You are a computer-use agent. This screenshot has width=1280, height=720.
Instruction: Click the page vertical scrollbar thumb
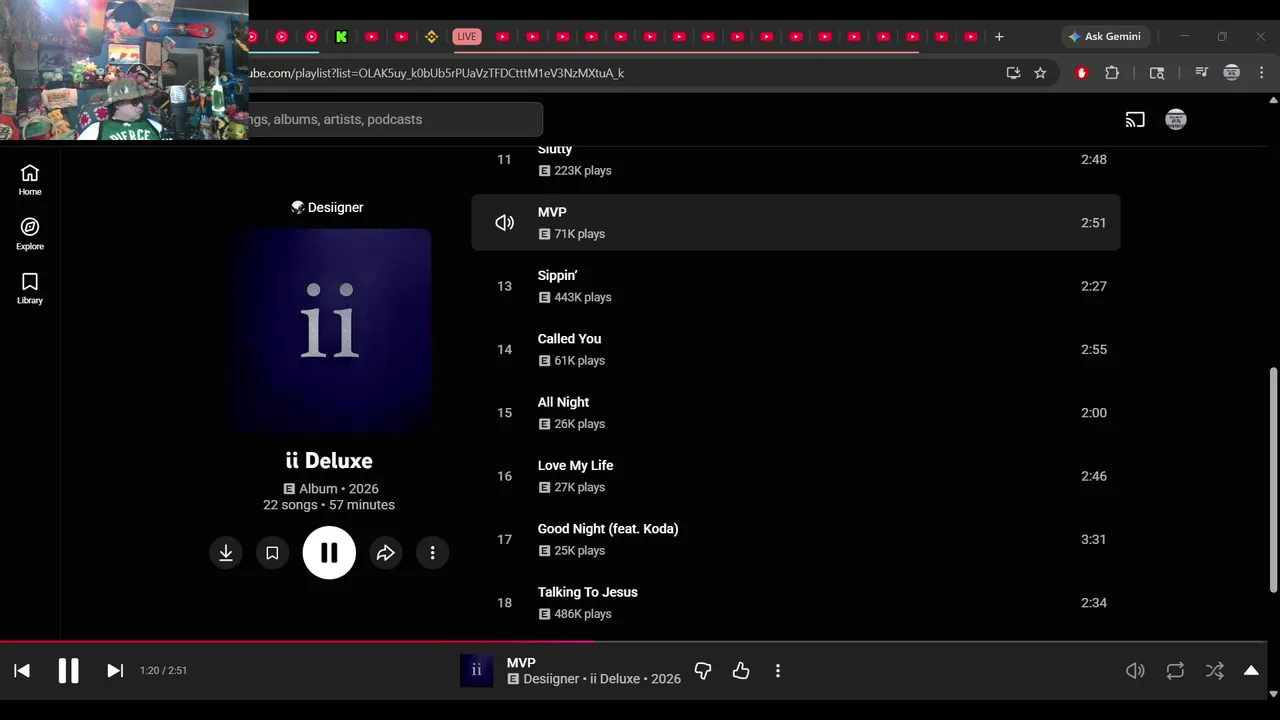1273,480
